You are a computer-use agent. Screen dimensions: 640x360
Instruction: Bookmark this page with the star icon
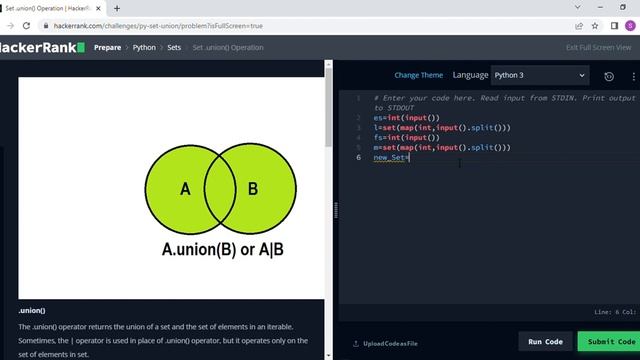595,26
